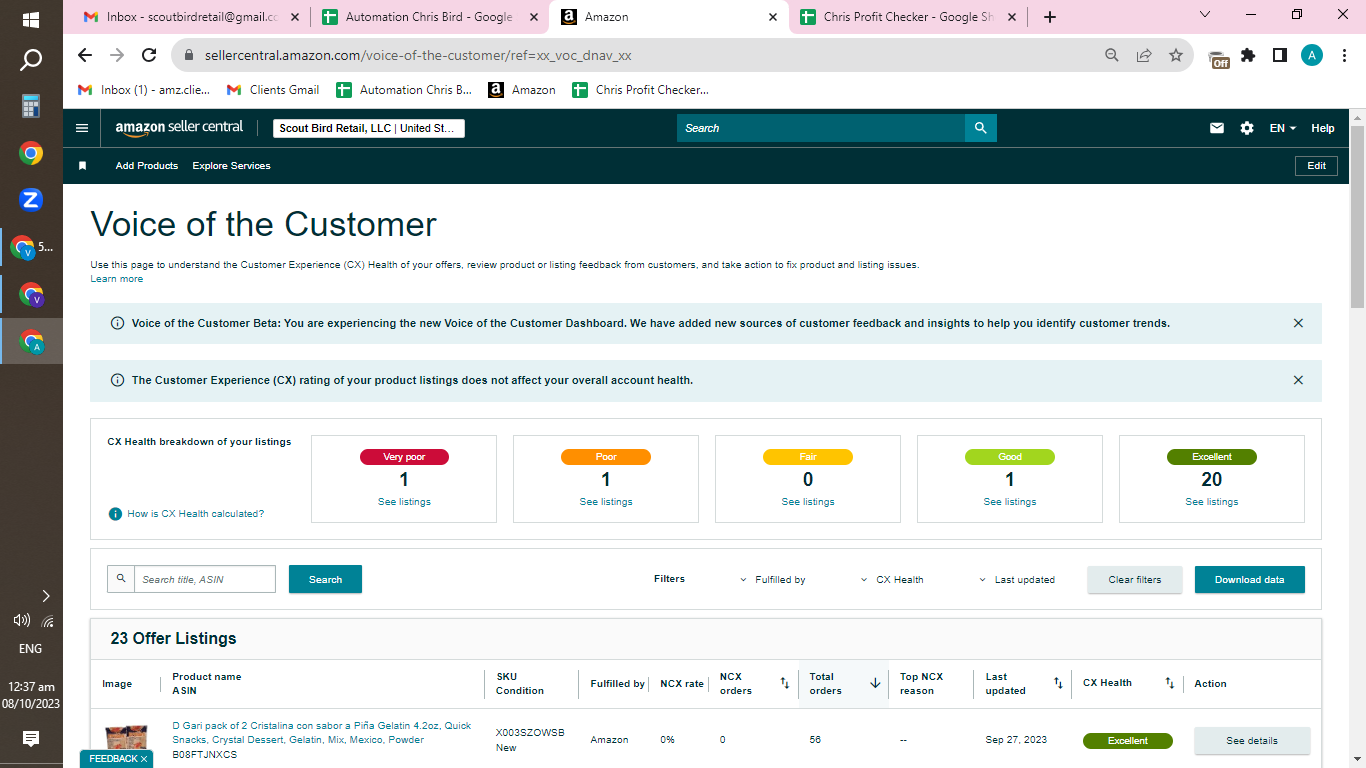Sort listings by Total orders arrow
Viewport: 1366px width, 768px height.
pos(875,684)
